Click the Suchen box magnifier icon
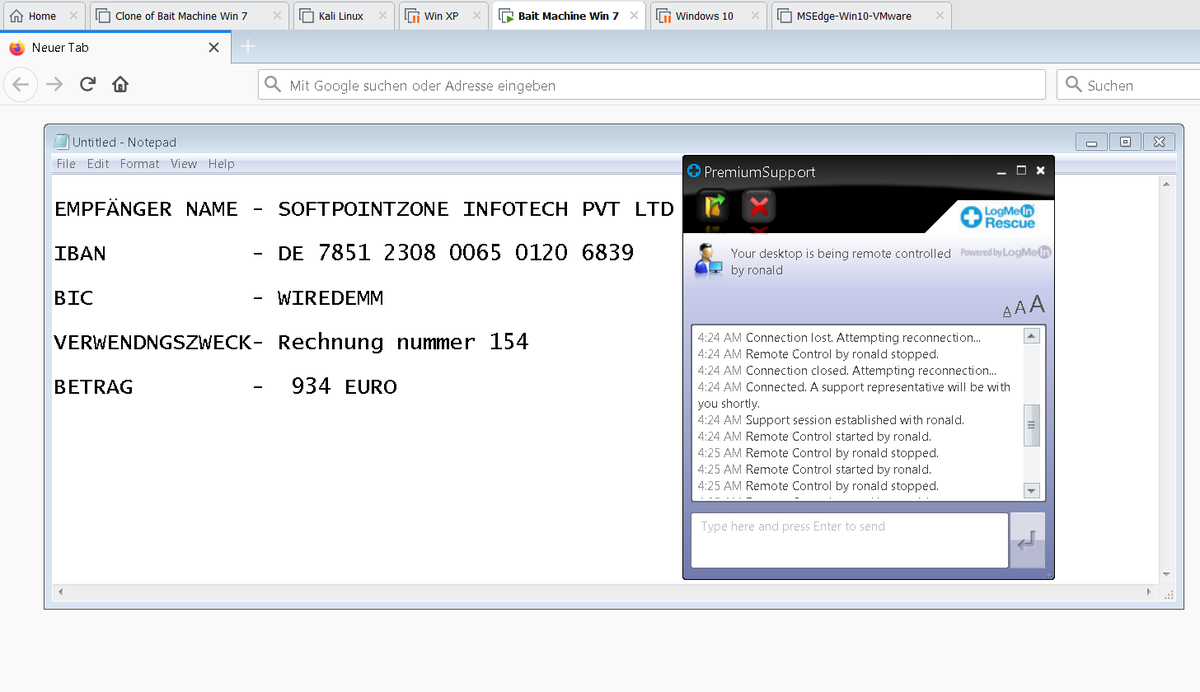Viewport: 1200px width, 692px height. tap(1074, 85)
